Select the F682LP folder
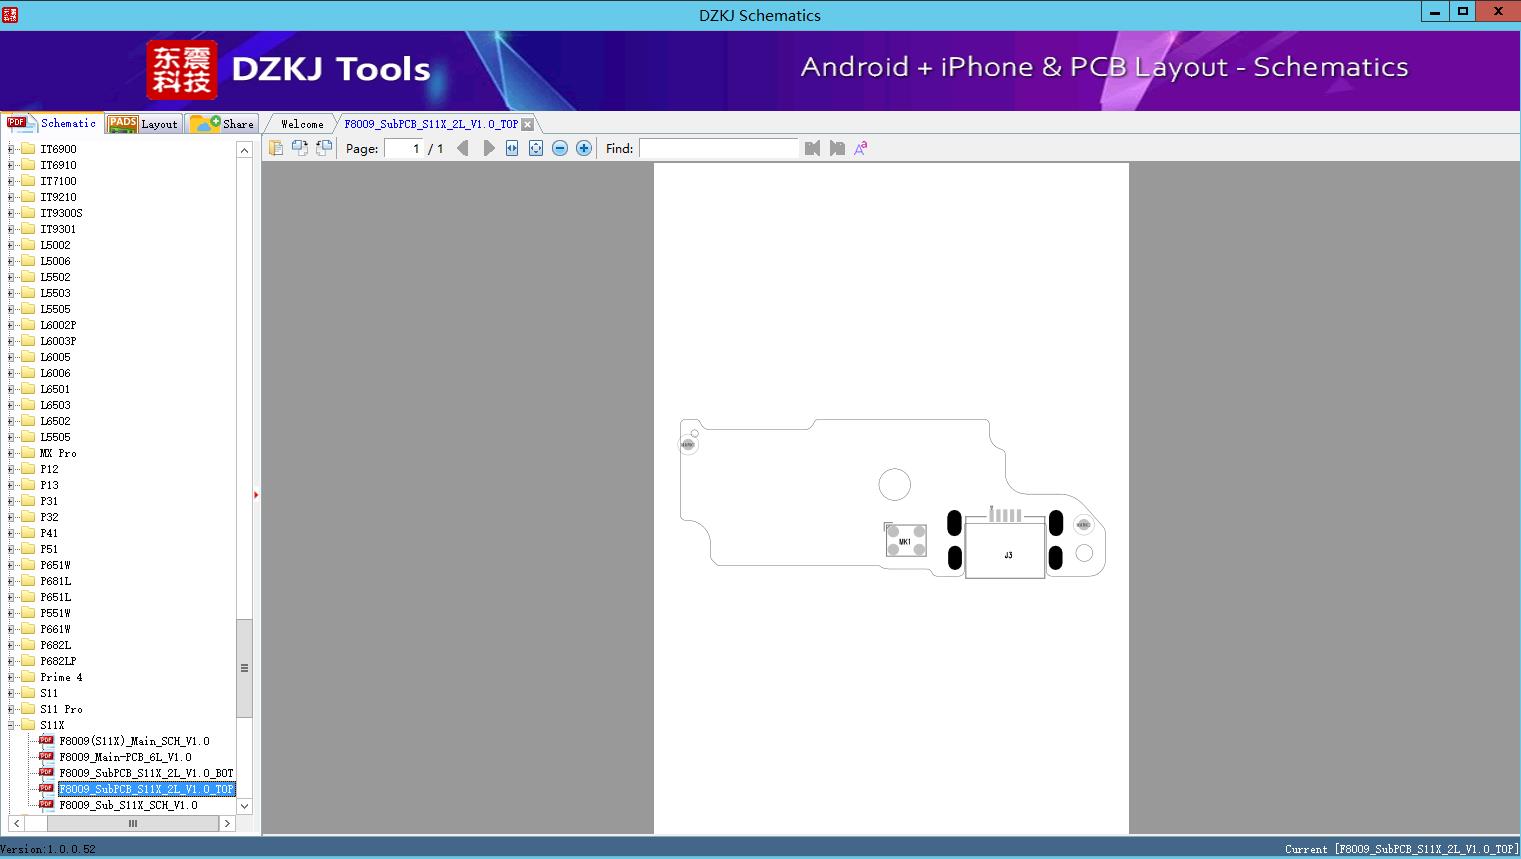 (58, 661)
